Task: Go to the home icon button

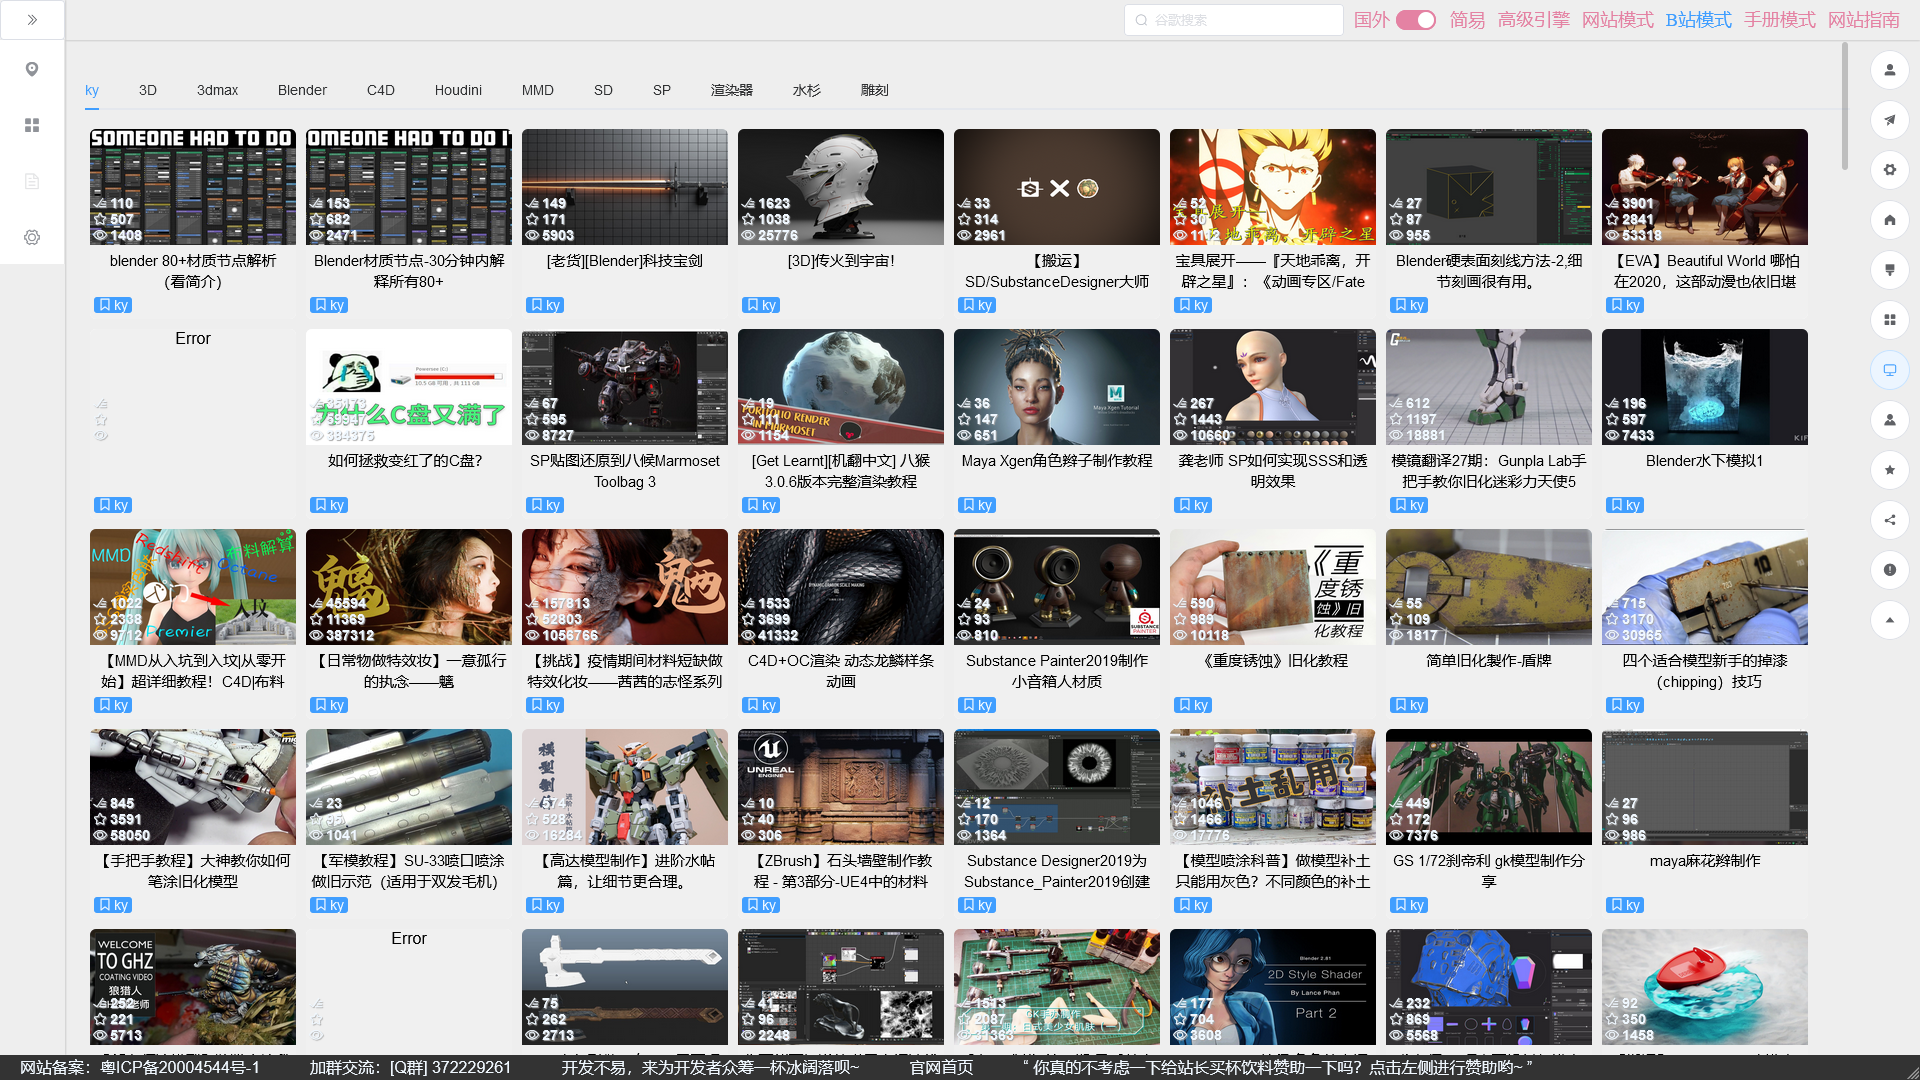Action: 1889,220
